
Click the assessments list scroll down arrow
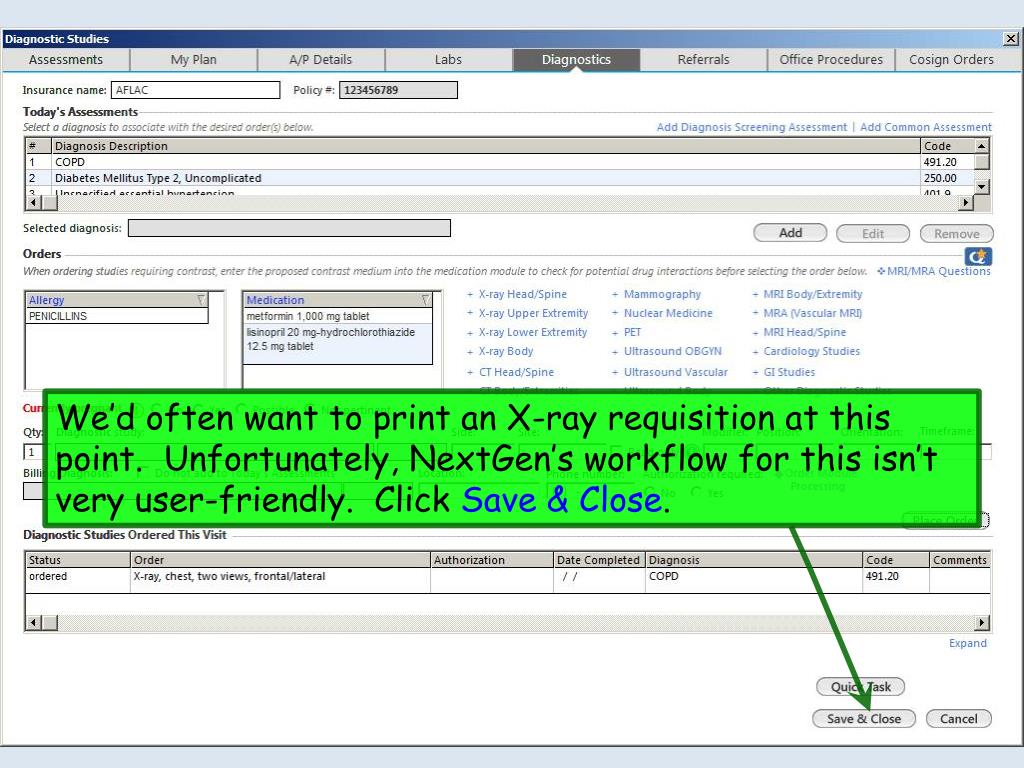pyautogui.click(x=981, y=187)
